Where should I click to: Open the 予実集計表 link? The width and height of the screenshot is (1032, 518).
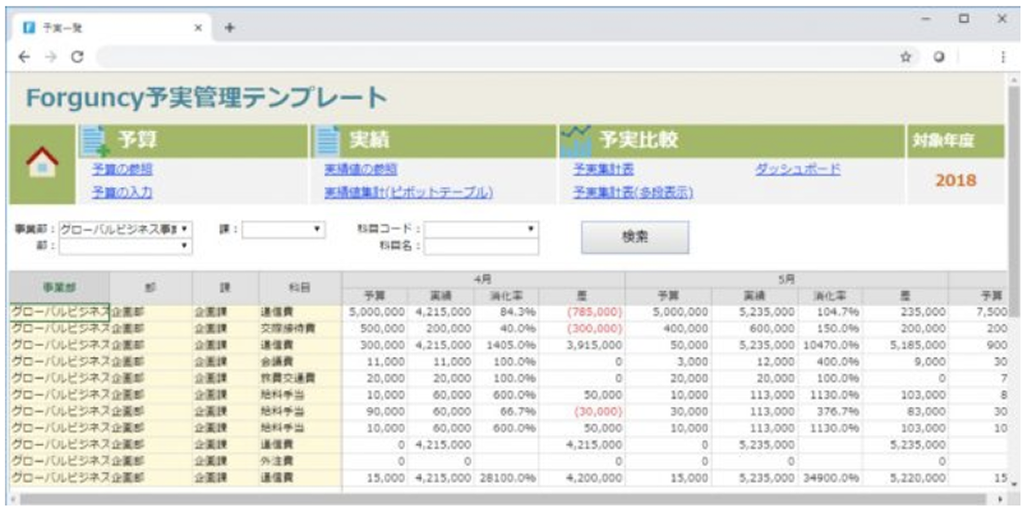pyautogui.click(x=604, y=169)
